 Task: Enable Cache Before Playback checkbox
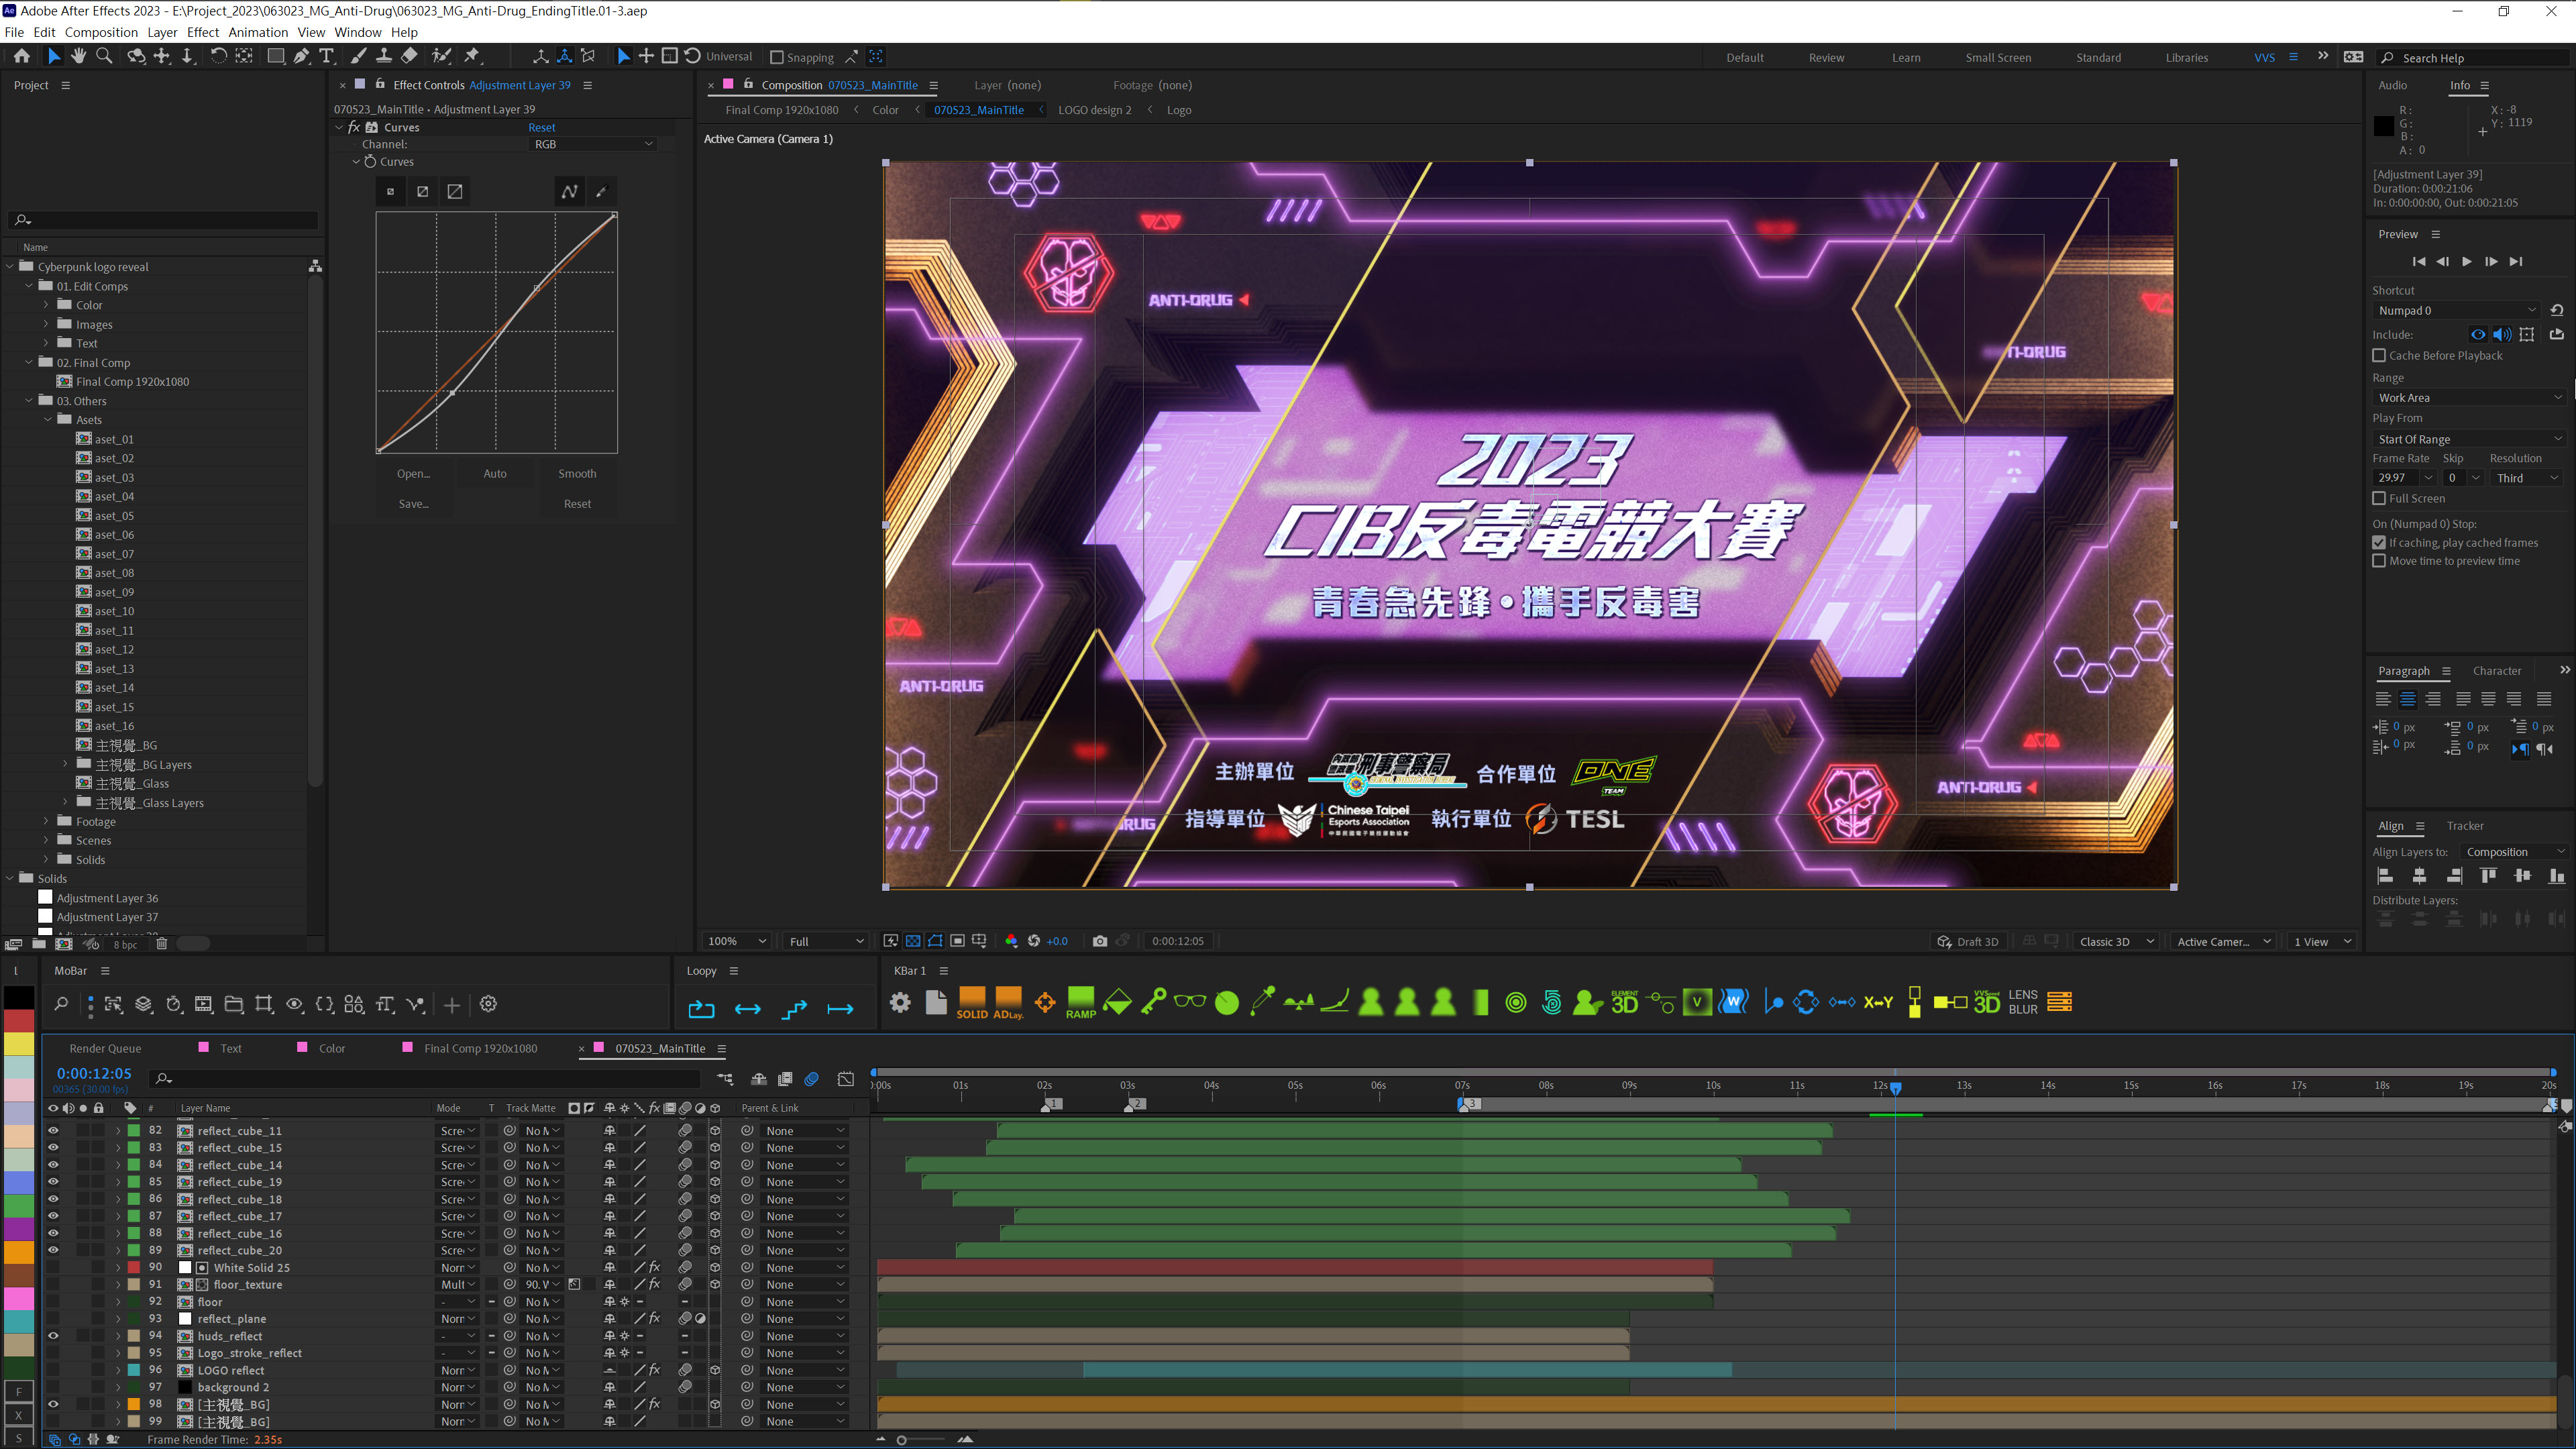click(2379, 356)
